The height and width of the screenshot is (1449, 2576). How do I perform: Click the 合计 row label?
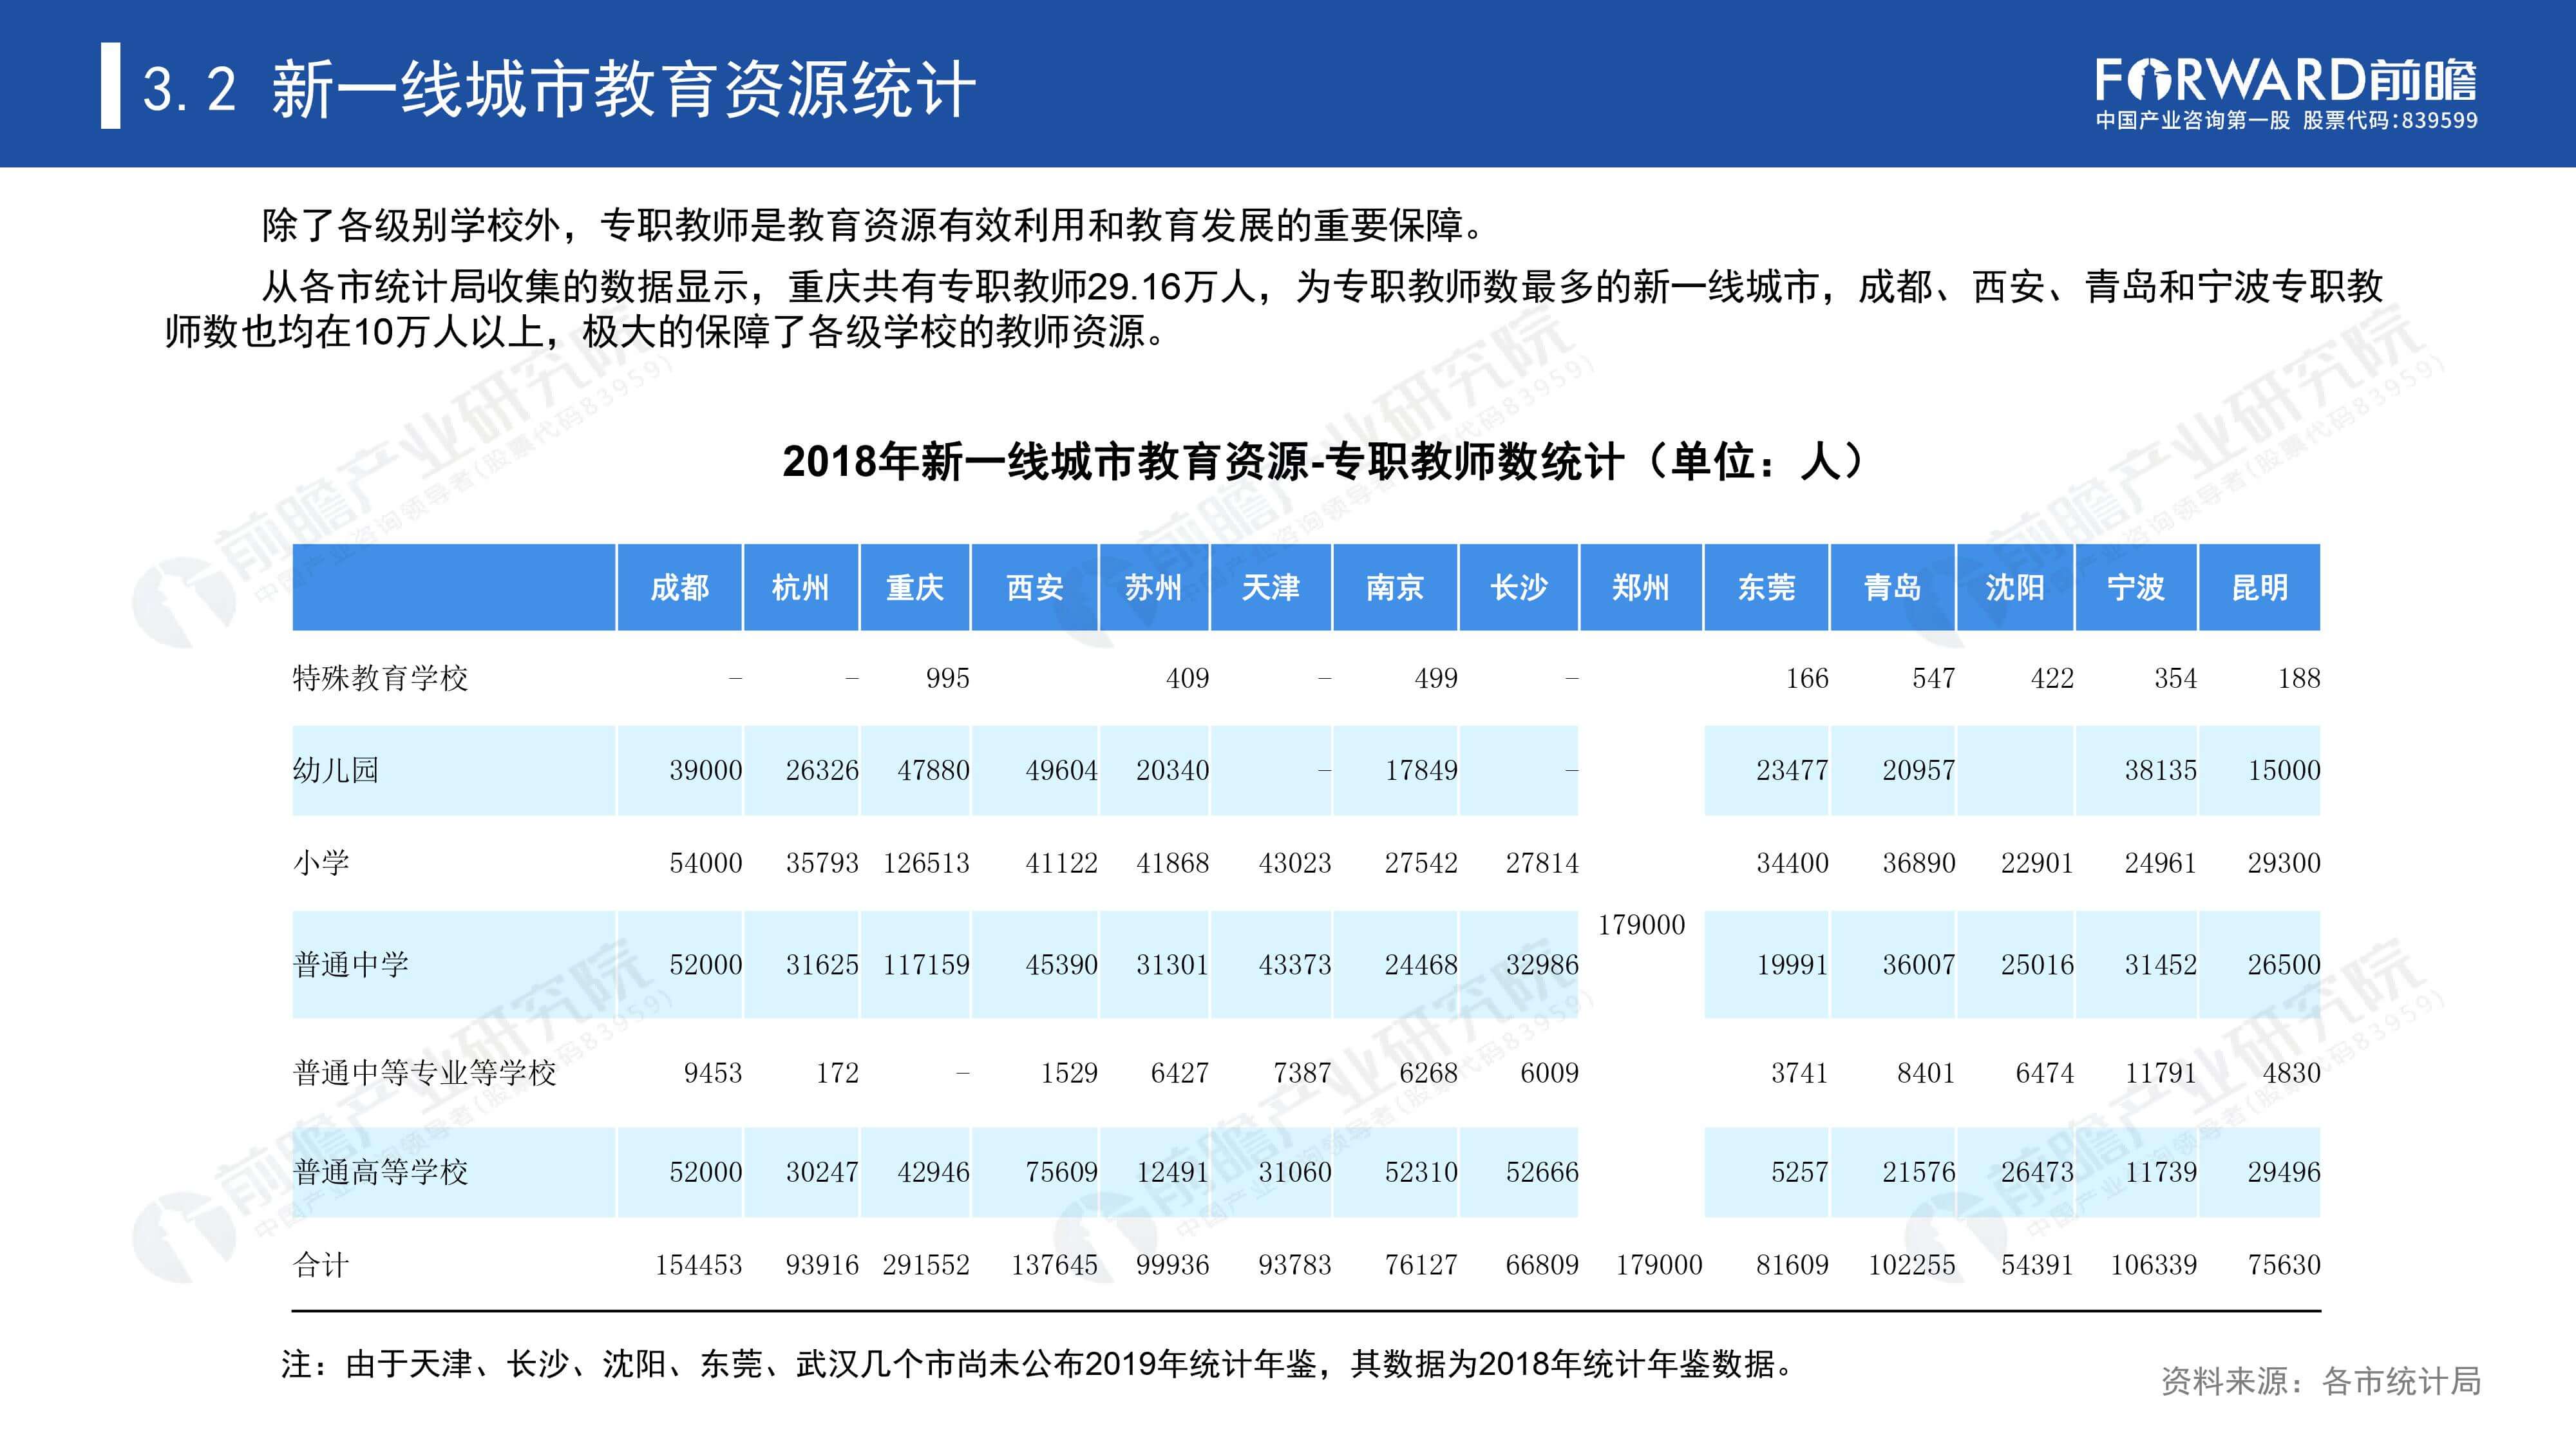pyautogui.click(x=321, y=1265)
